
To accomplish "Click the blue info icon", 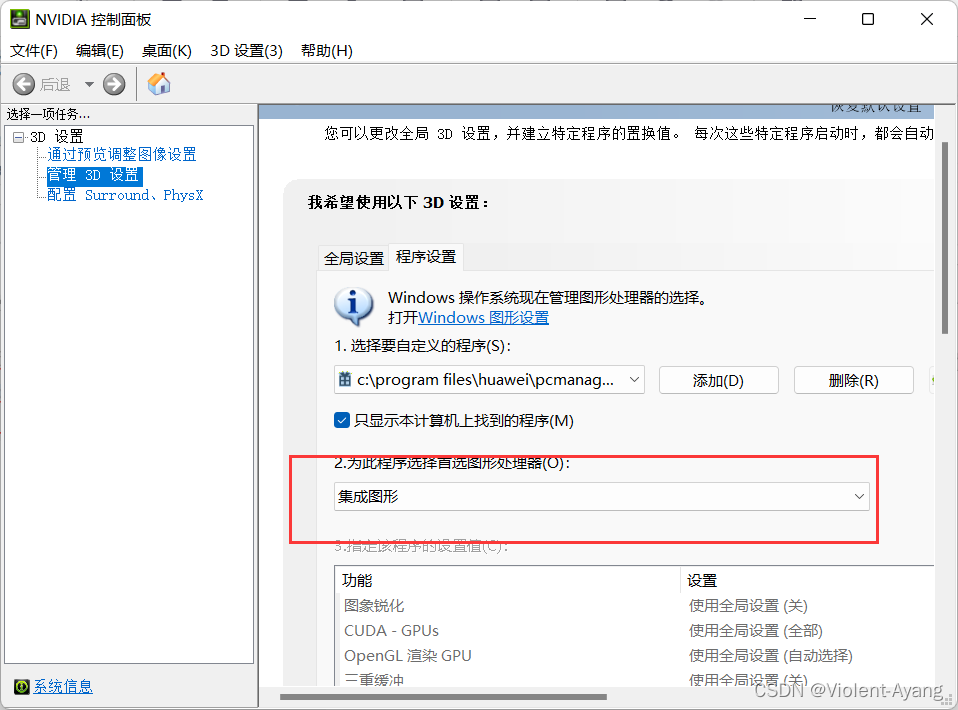I will (353, 306).
